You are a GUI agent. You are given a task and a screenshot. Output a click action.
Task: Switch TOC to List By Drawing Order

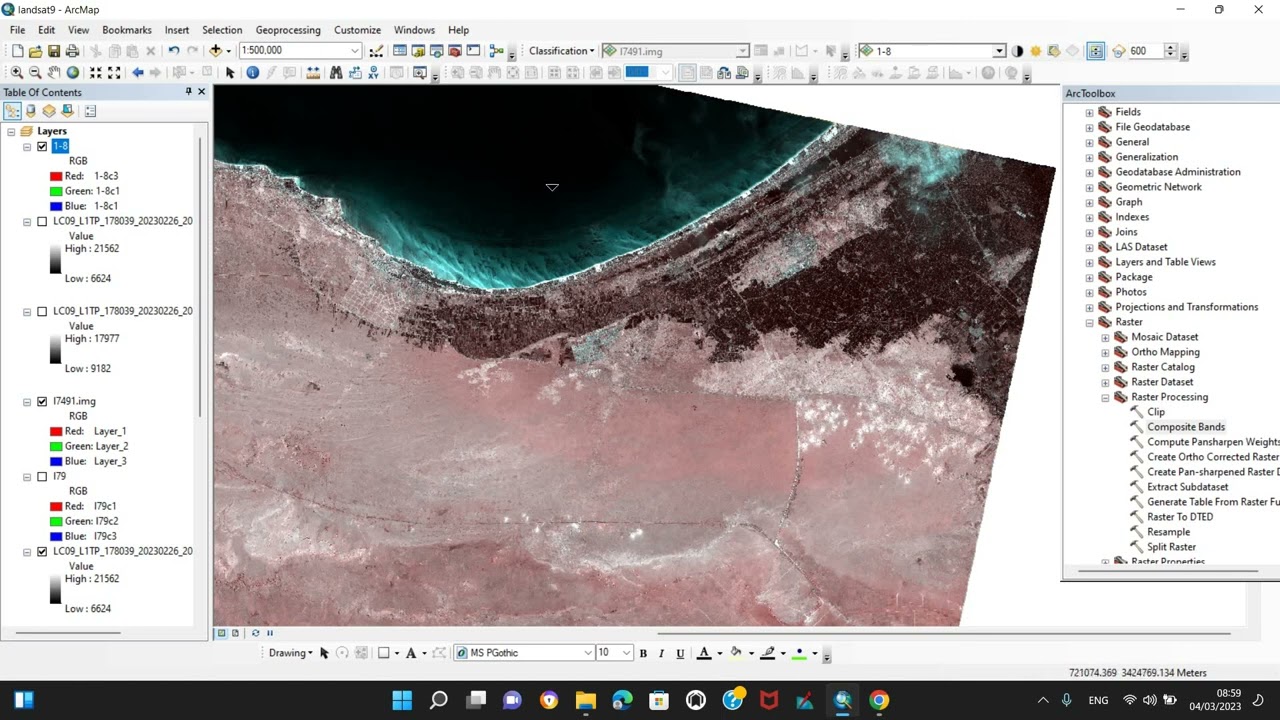[13, 111]
